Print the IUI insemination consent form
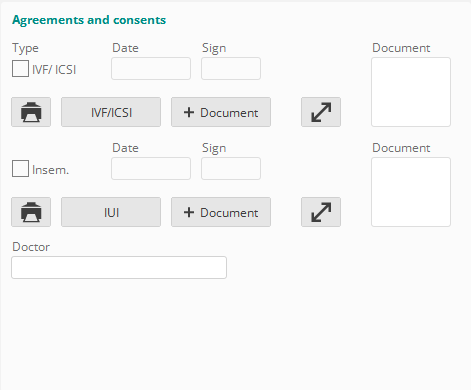Screen dimensions: 471x390 click(31, 212)
